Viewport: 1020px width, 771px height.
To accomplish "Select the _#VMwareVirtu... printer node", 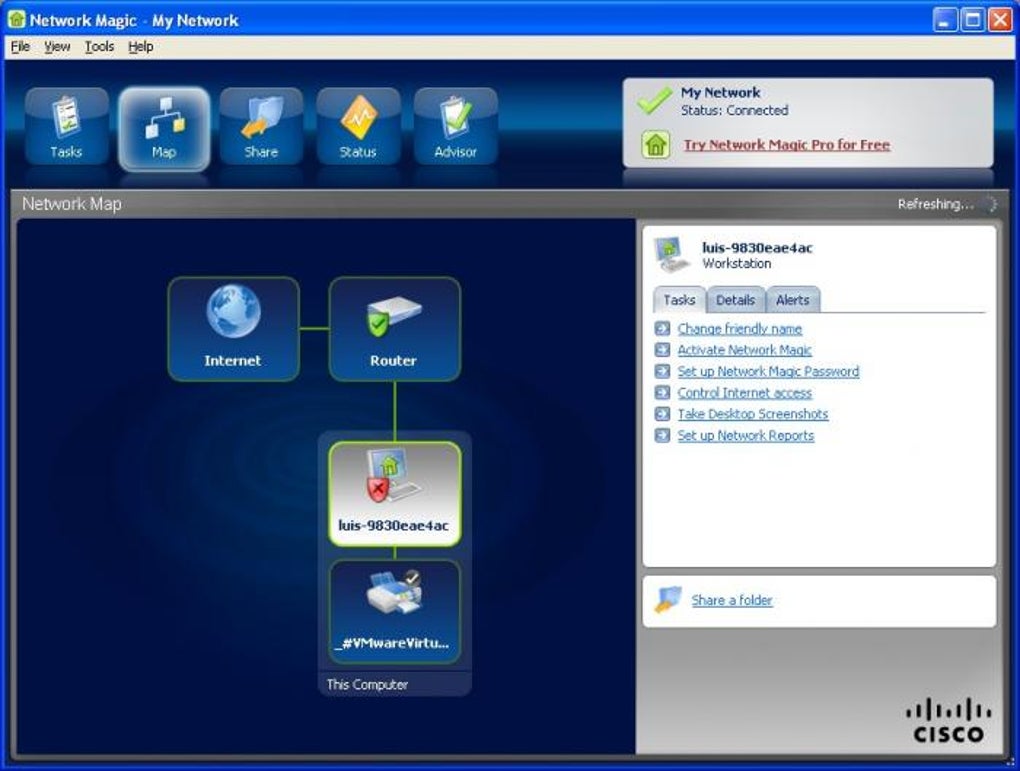I will [395, 612].
